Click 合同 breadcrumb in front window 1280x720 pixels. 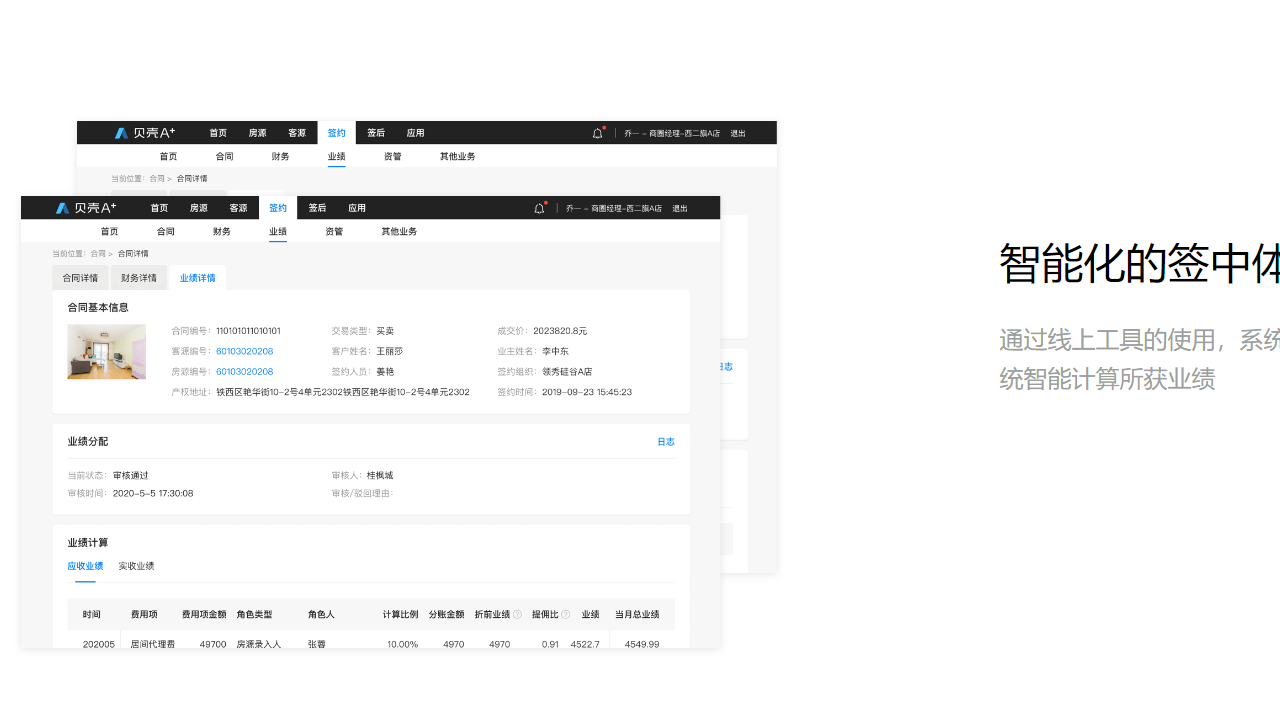(98, 254)
